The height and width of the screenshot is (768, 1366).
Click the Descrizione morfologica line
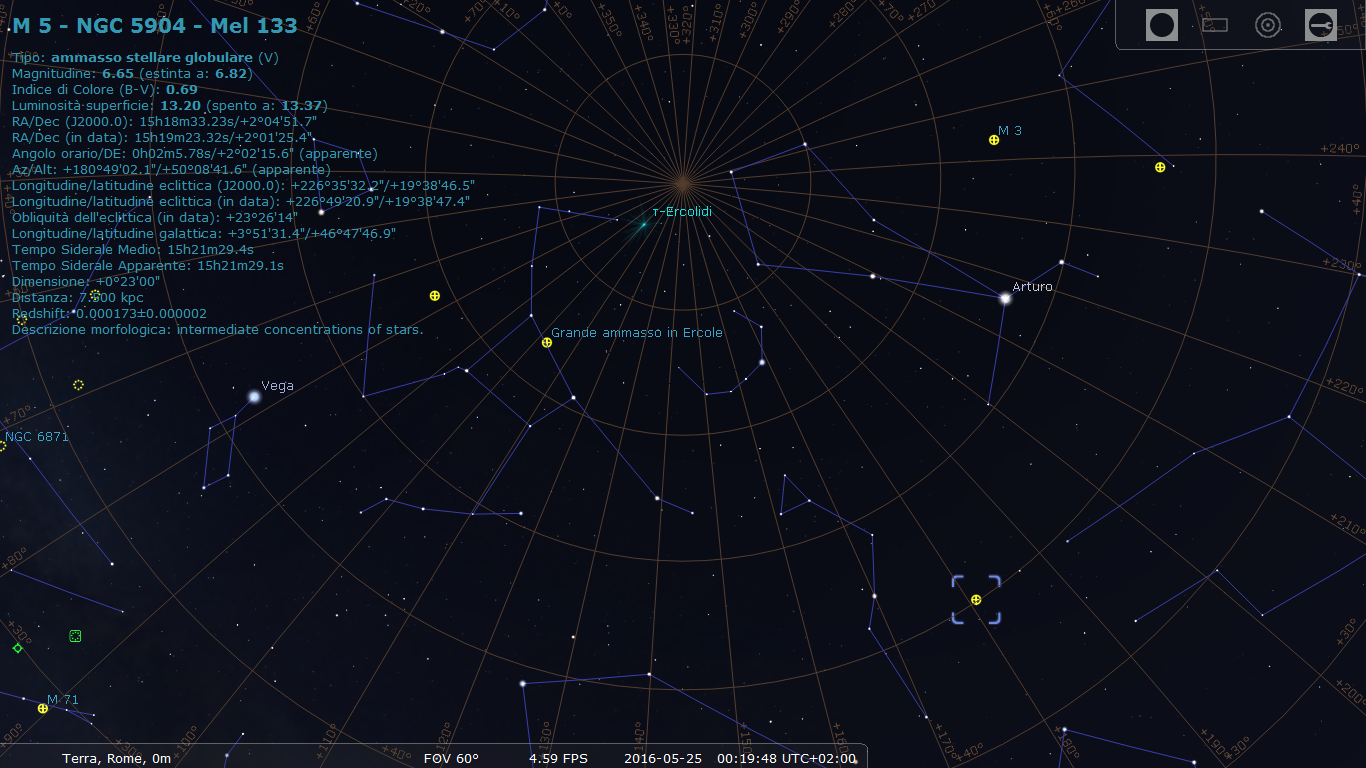pos(218,330)
